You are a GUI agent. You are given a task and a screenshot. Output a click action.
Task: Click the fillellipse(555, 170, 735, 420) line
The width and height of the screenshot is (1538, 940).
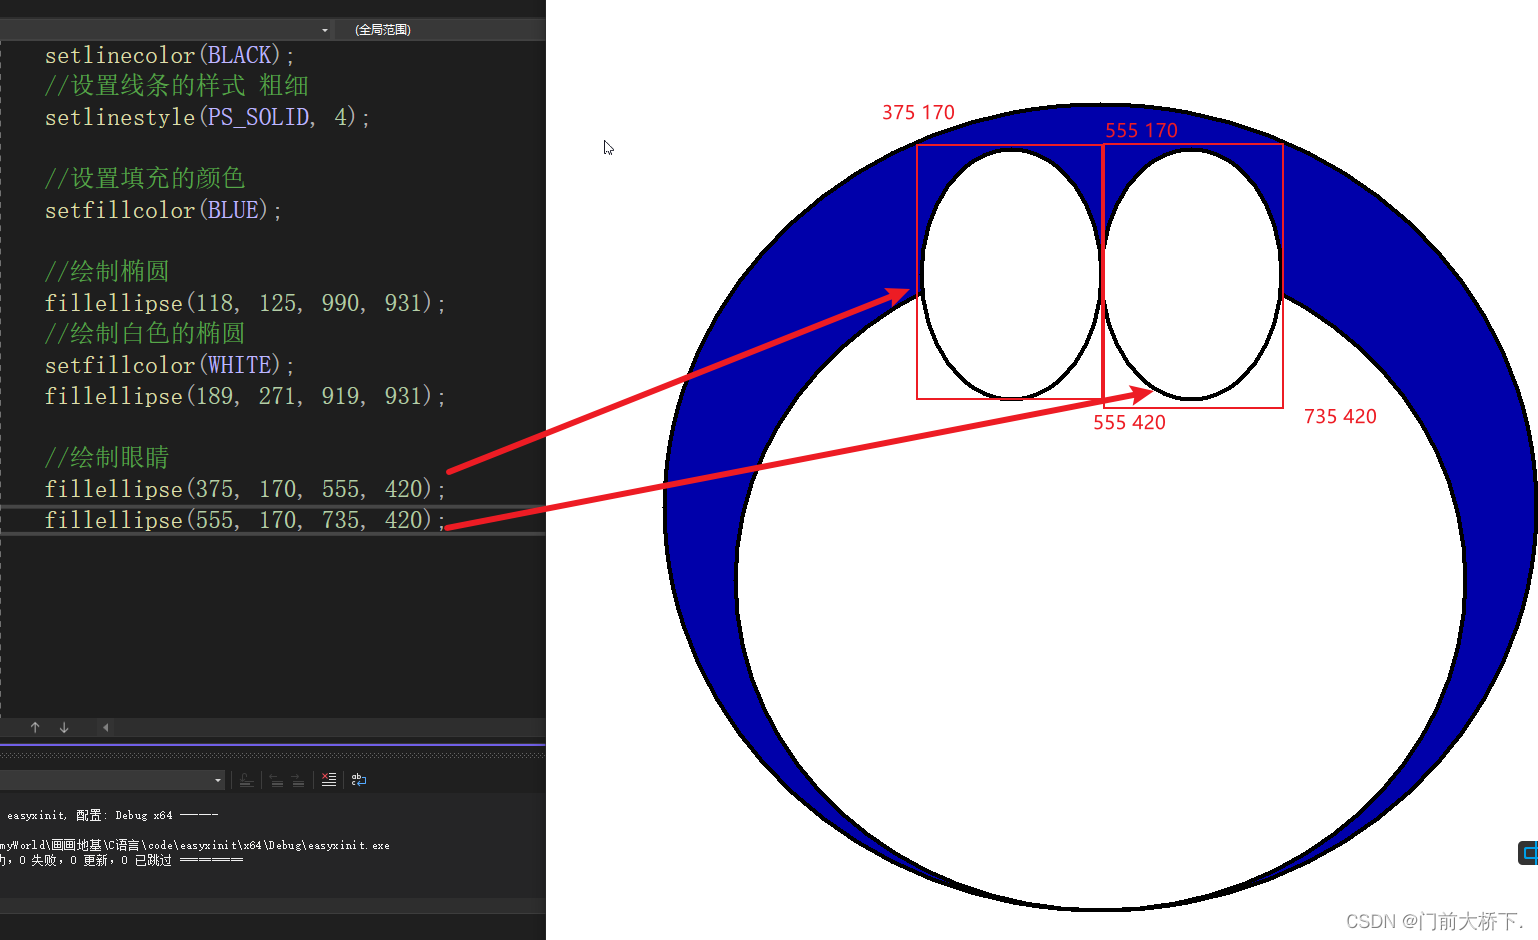245,520
